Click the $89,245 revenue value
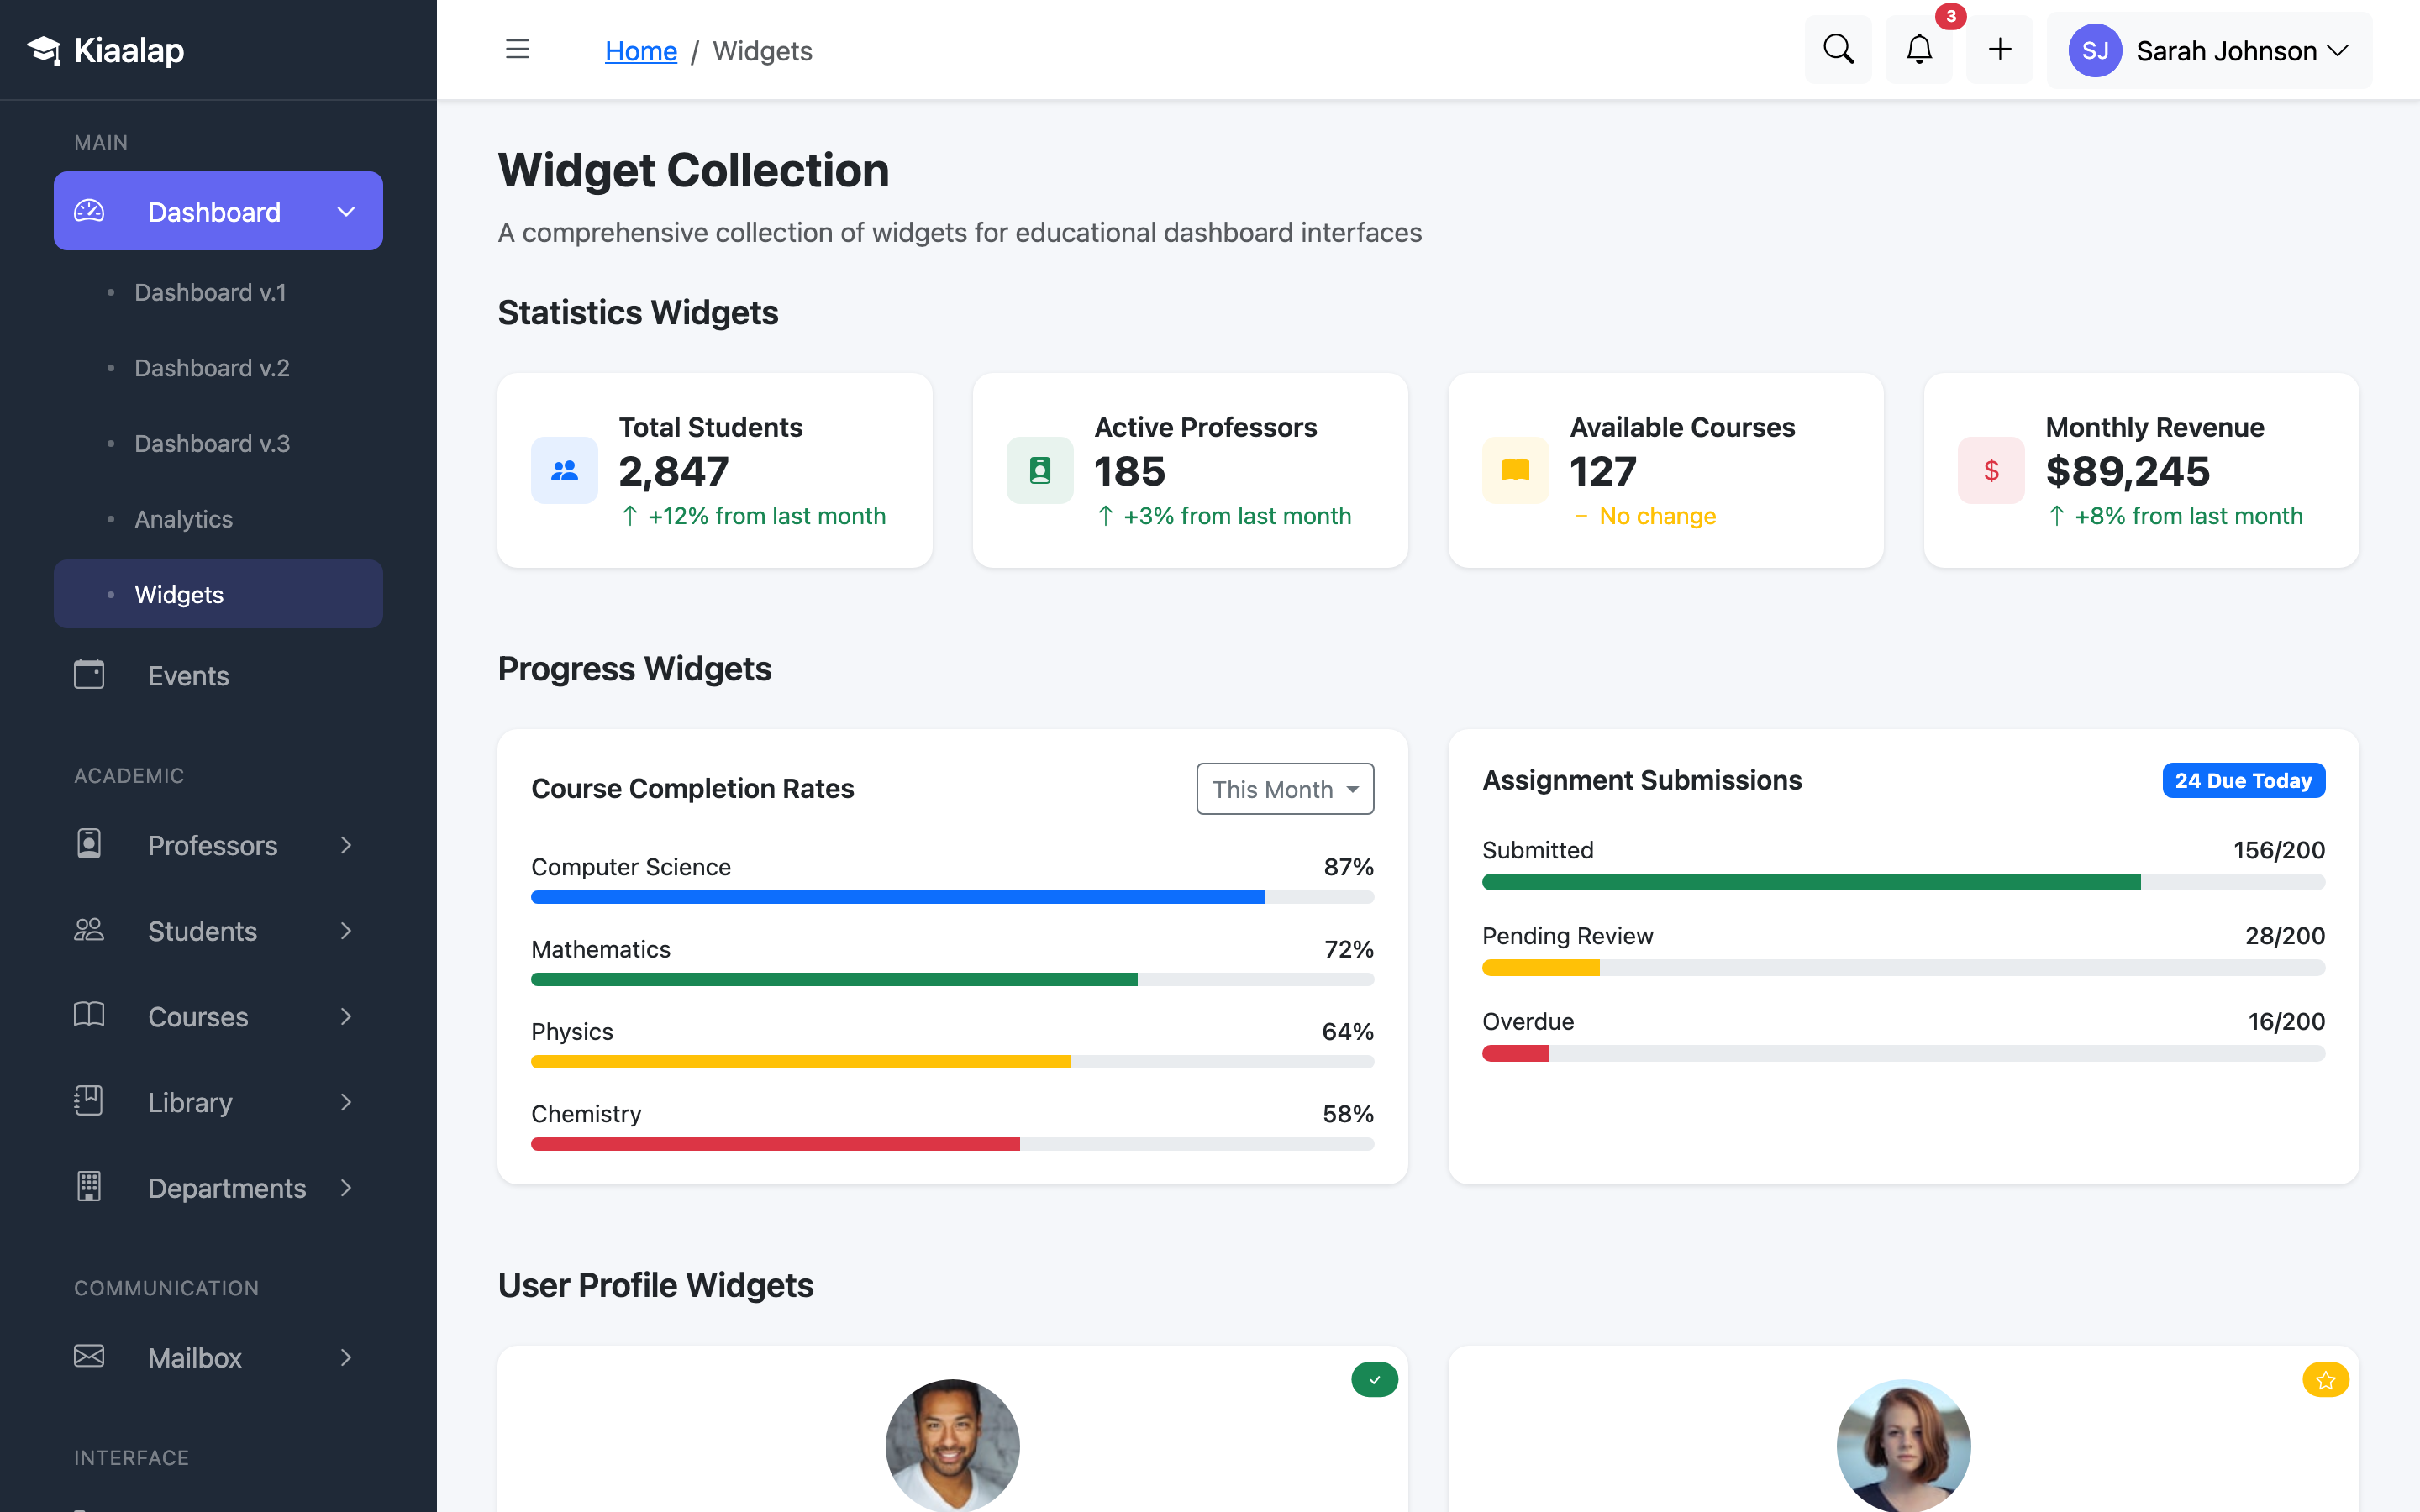 point(2127,471)
